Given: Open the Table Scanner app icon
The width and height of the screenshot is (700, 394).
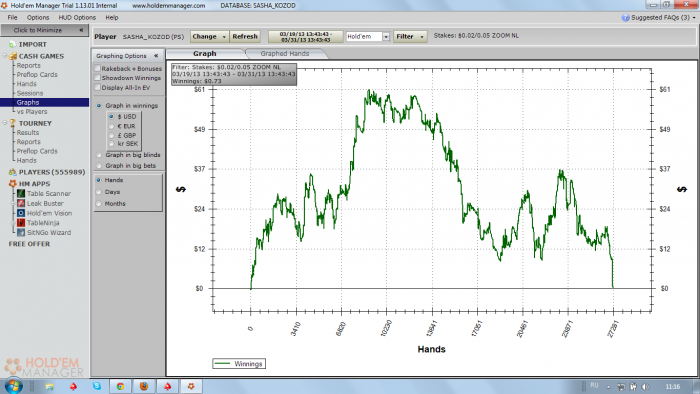Looking at the screenshot, I should click(x=21, y=194).
